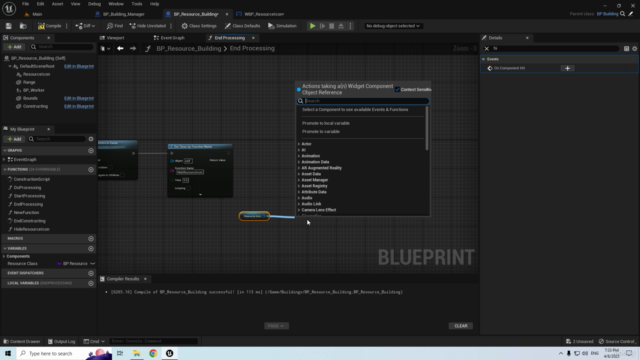Expand Camera Lens Effect category
Screen dimensions: 640x360
click(299, 210)
